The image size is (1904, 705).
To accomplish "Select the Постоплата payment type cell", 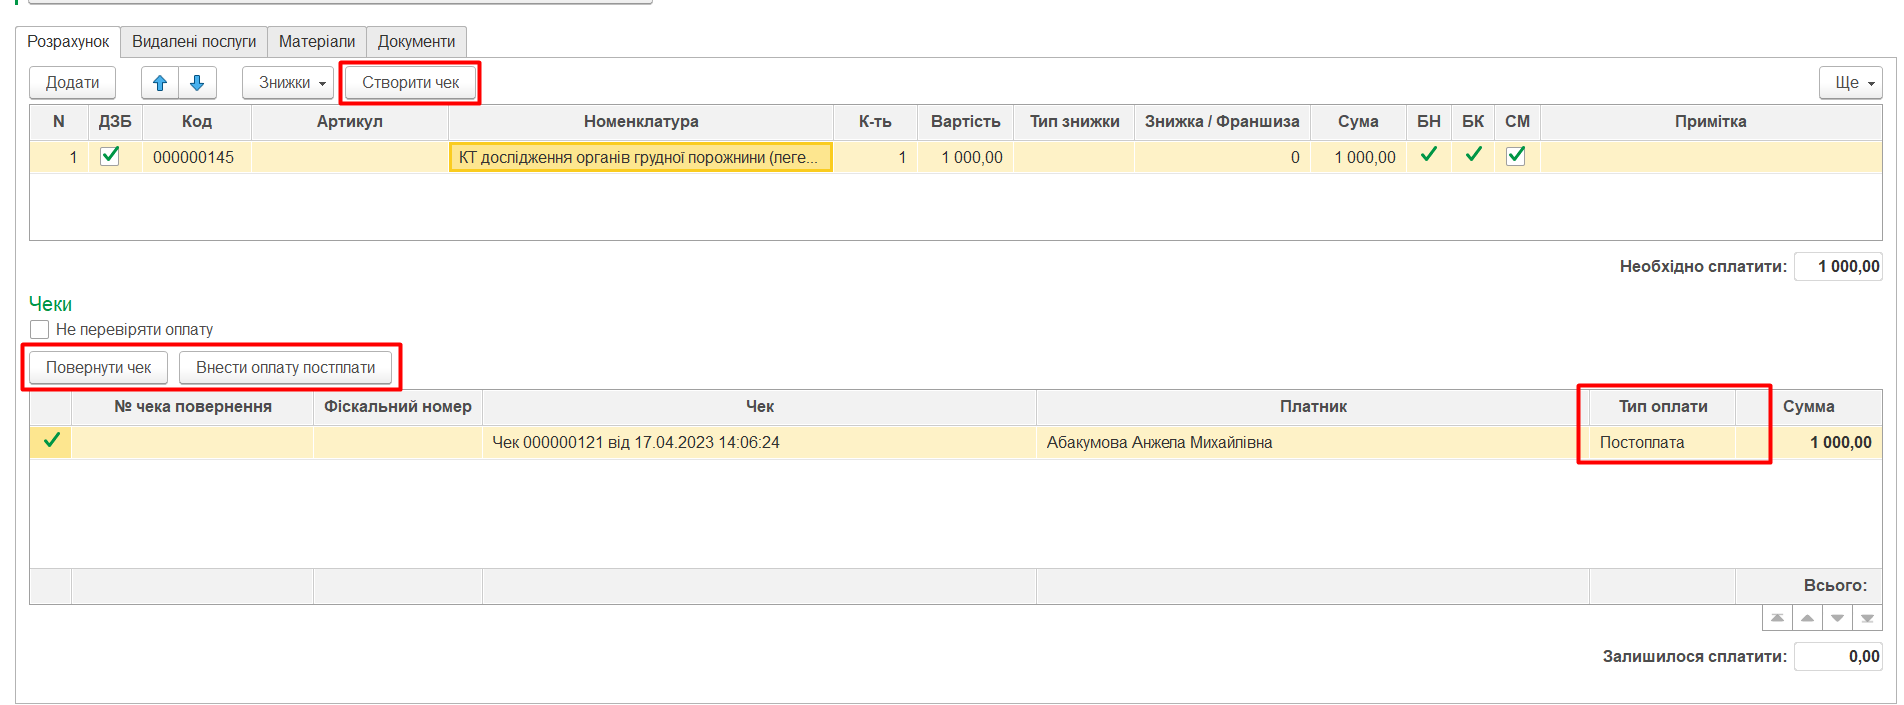I will 1660,442.
